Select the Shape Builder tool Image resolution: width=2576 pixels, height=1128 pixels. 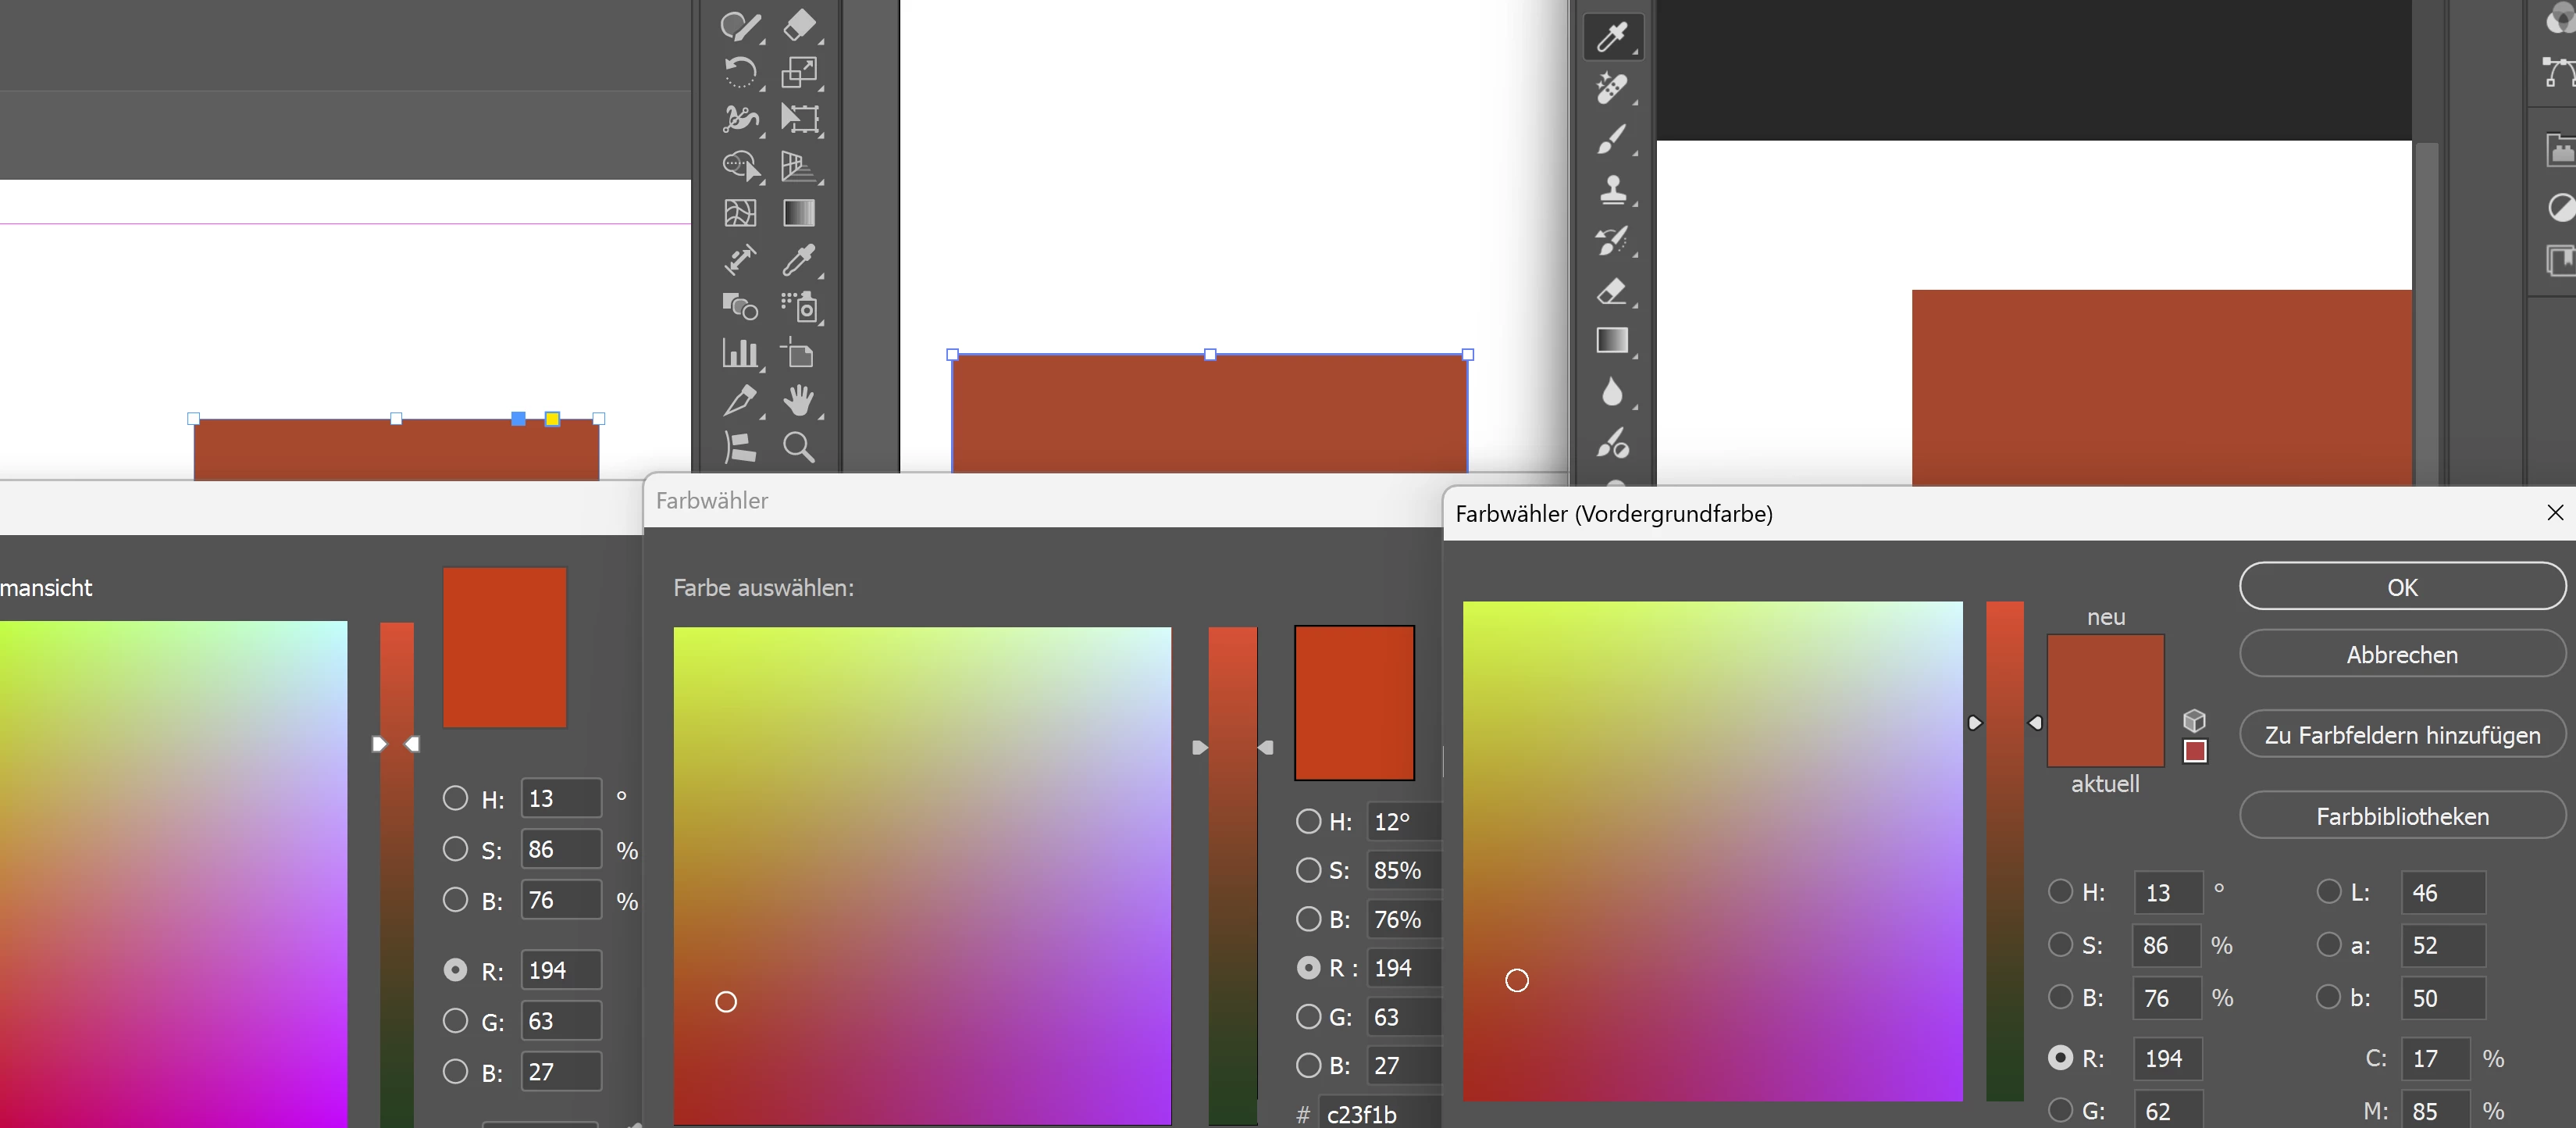point(740,166)
